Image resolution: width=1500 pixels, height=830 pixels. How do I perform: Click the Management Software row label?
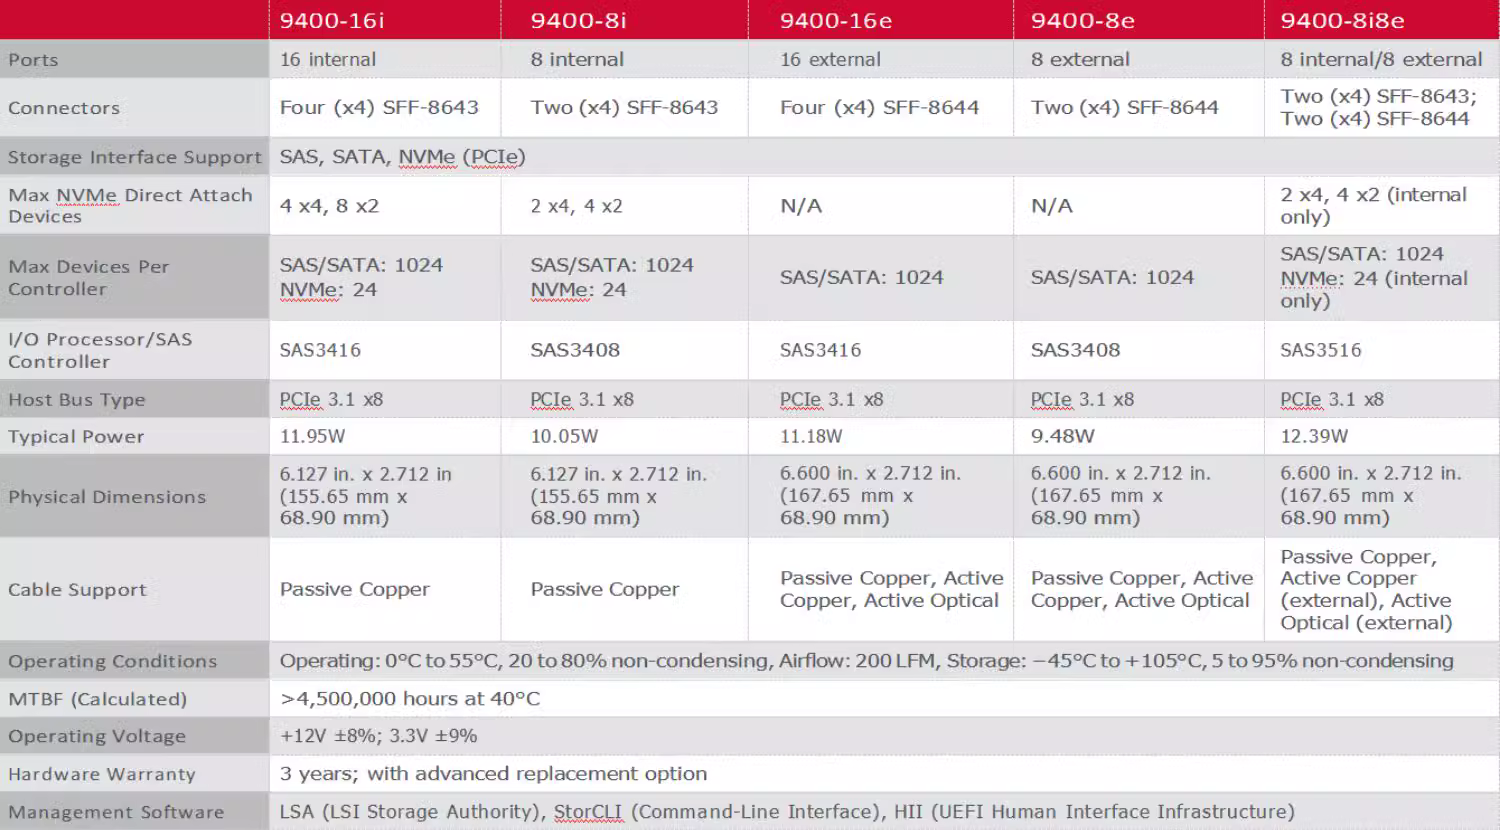116,812
